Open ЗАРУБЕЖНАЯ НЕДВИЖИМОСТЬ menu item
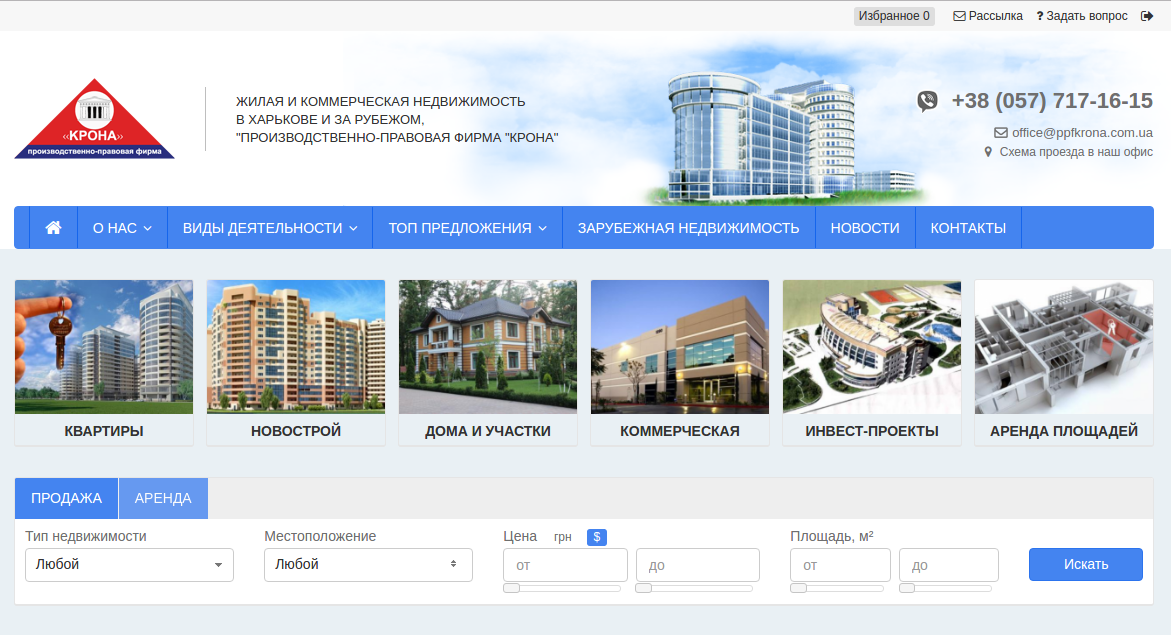The image size is (1171, 635). click(689, 228)
